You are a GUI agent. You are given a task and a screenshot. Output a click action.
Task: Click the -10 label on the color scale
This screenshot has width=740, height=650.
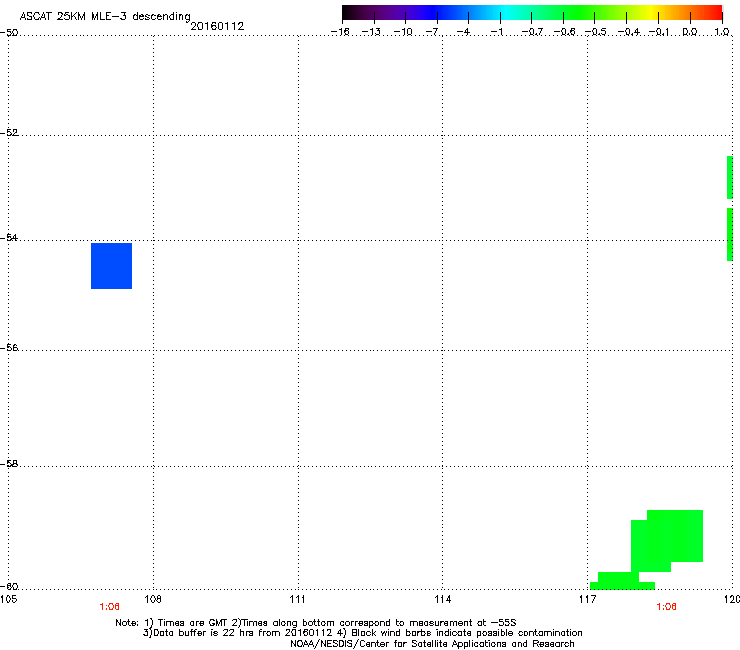pyautogui.click(x=403, y=32)
